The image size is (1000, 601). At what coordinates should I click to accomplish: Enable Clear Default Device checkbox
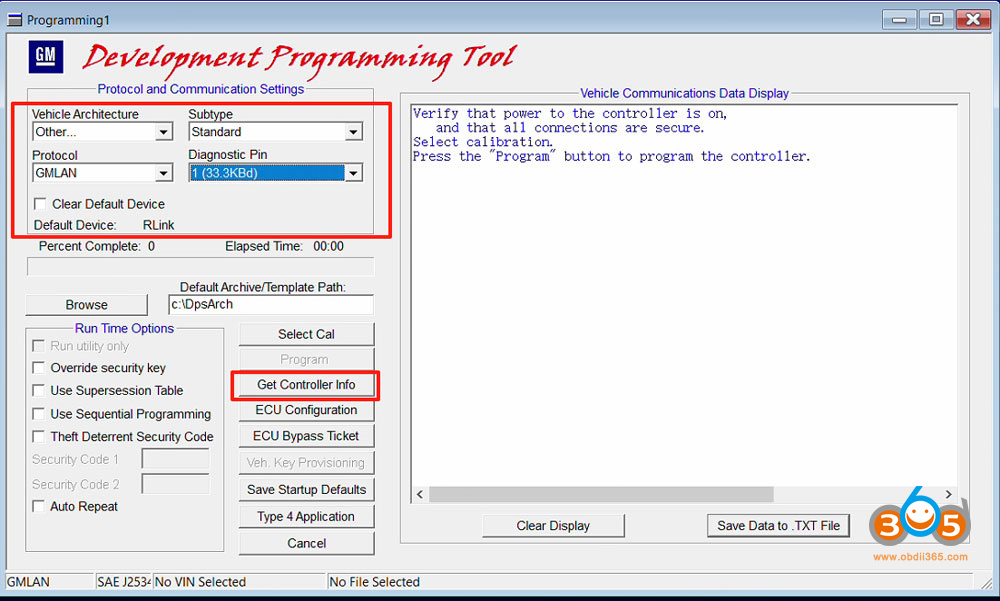(x=40, y=204)
